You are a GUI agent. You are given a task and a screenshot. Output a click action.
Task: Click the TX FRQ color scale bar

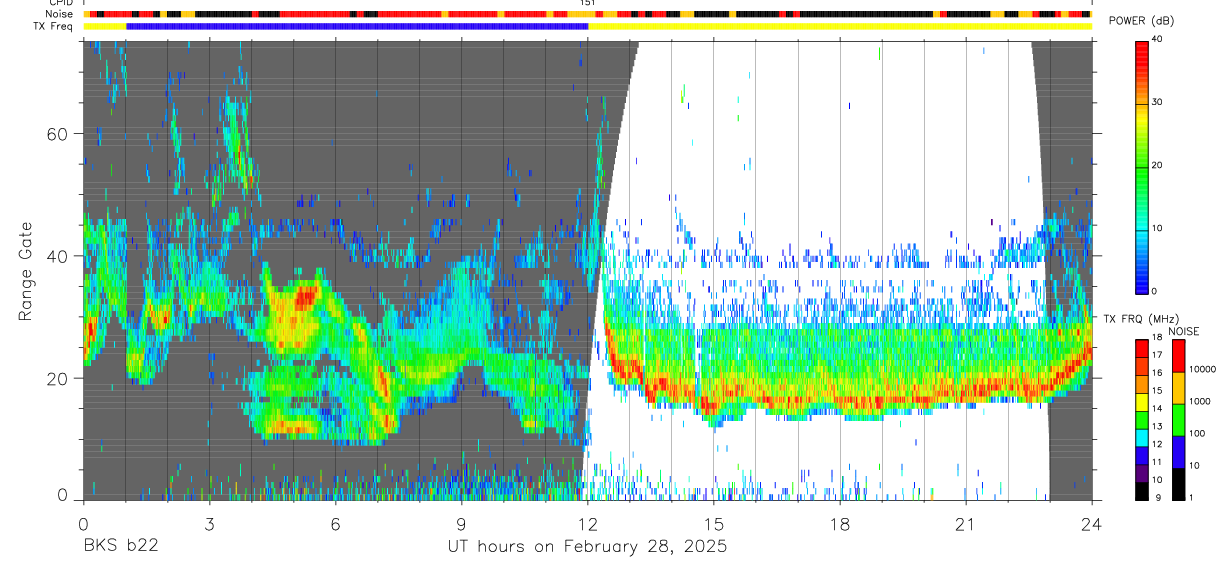1141,420
